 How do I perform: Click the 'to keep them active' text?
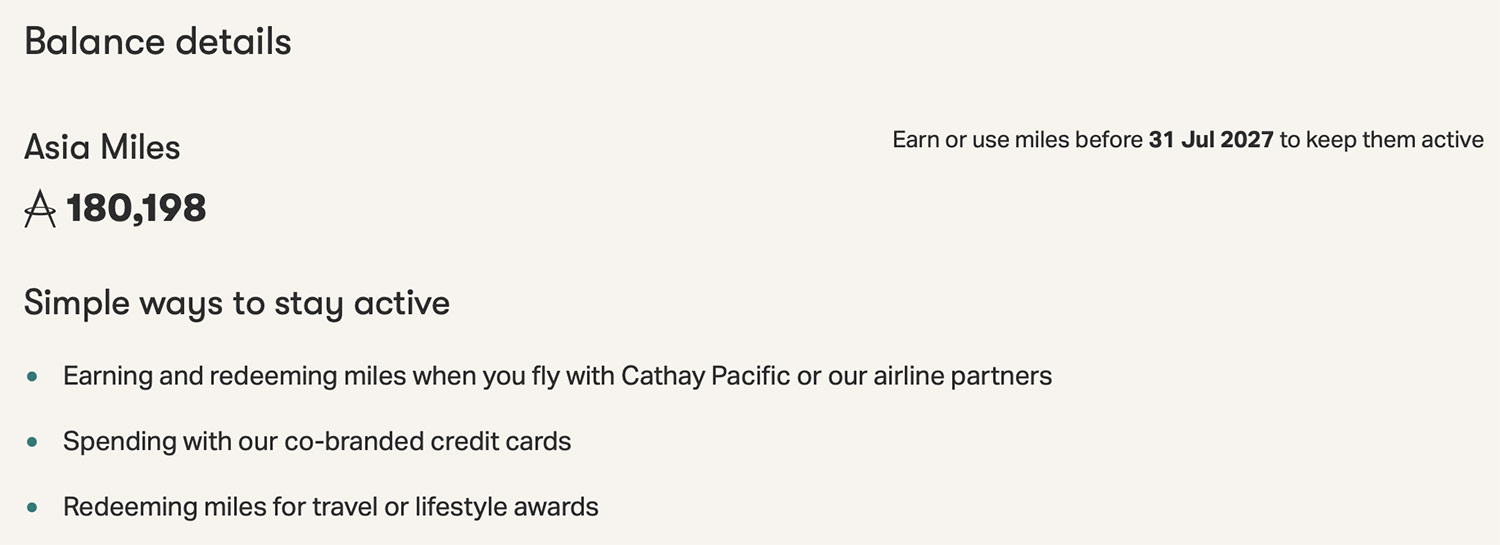pos(1381,140)
